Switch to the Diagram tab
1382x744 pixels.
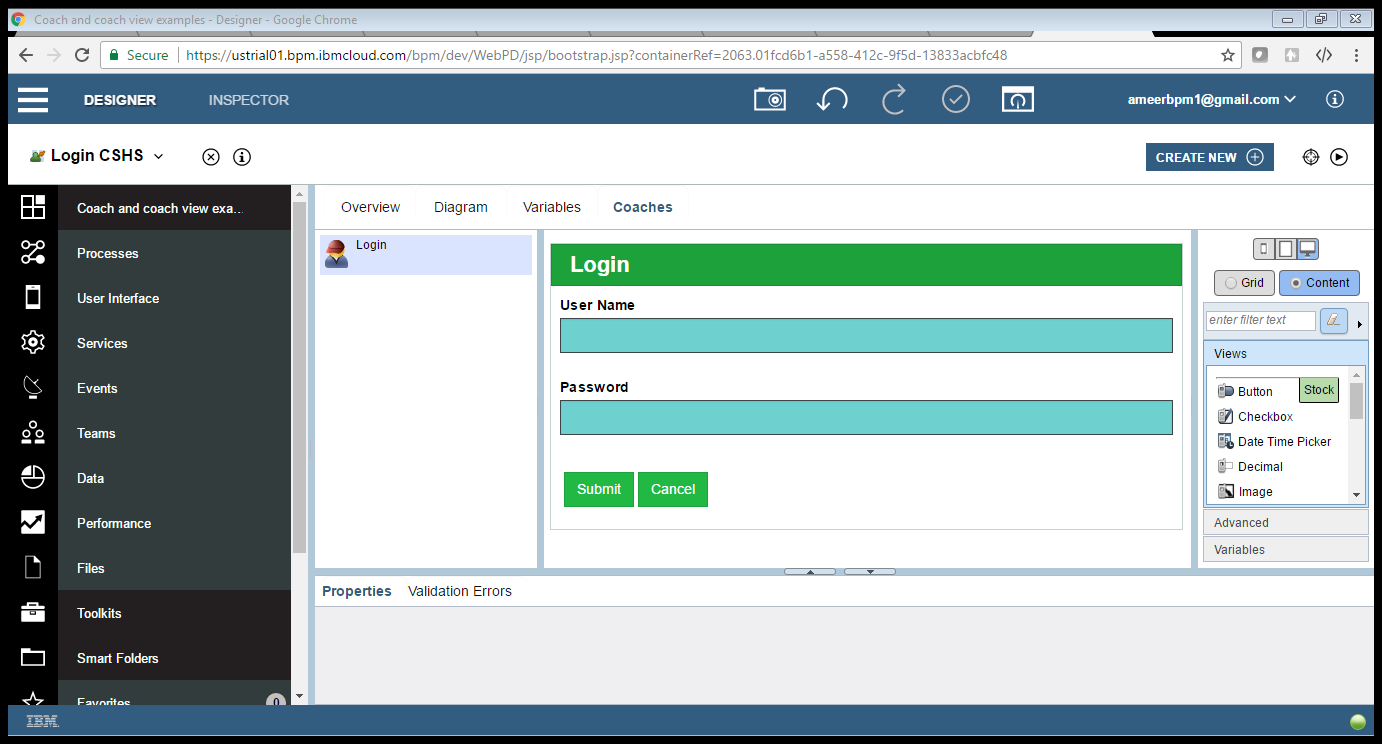(460, 206)
